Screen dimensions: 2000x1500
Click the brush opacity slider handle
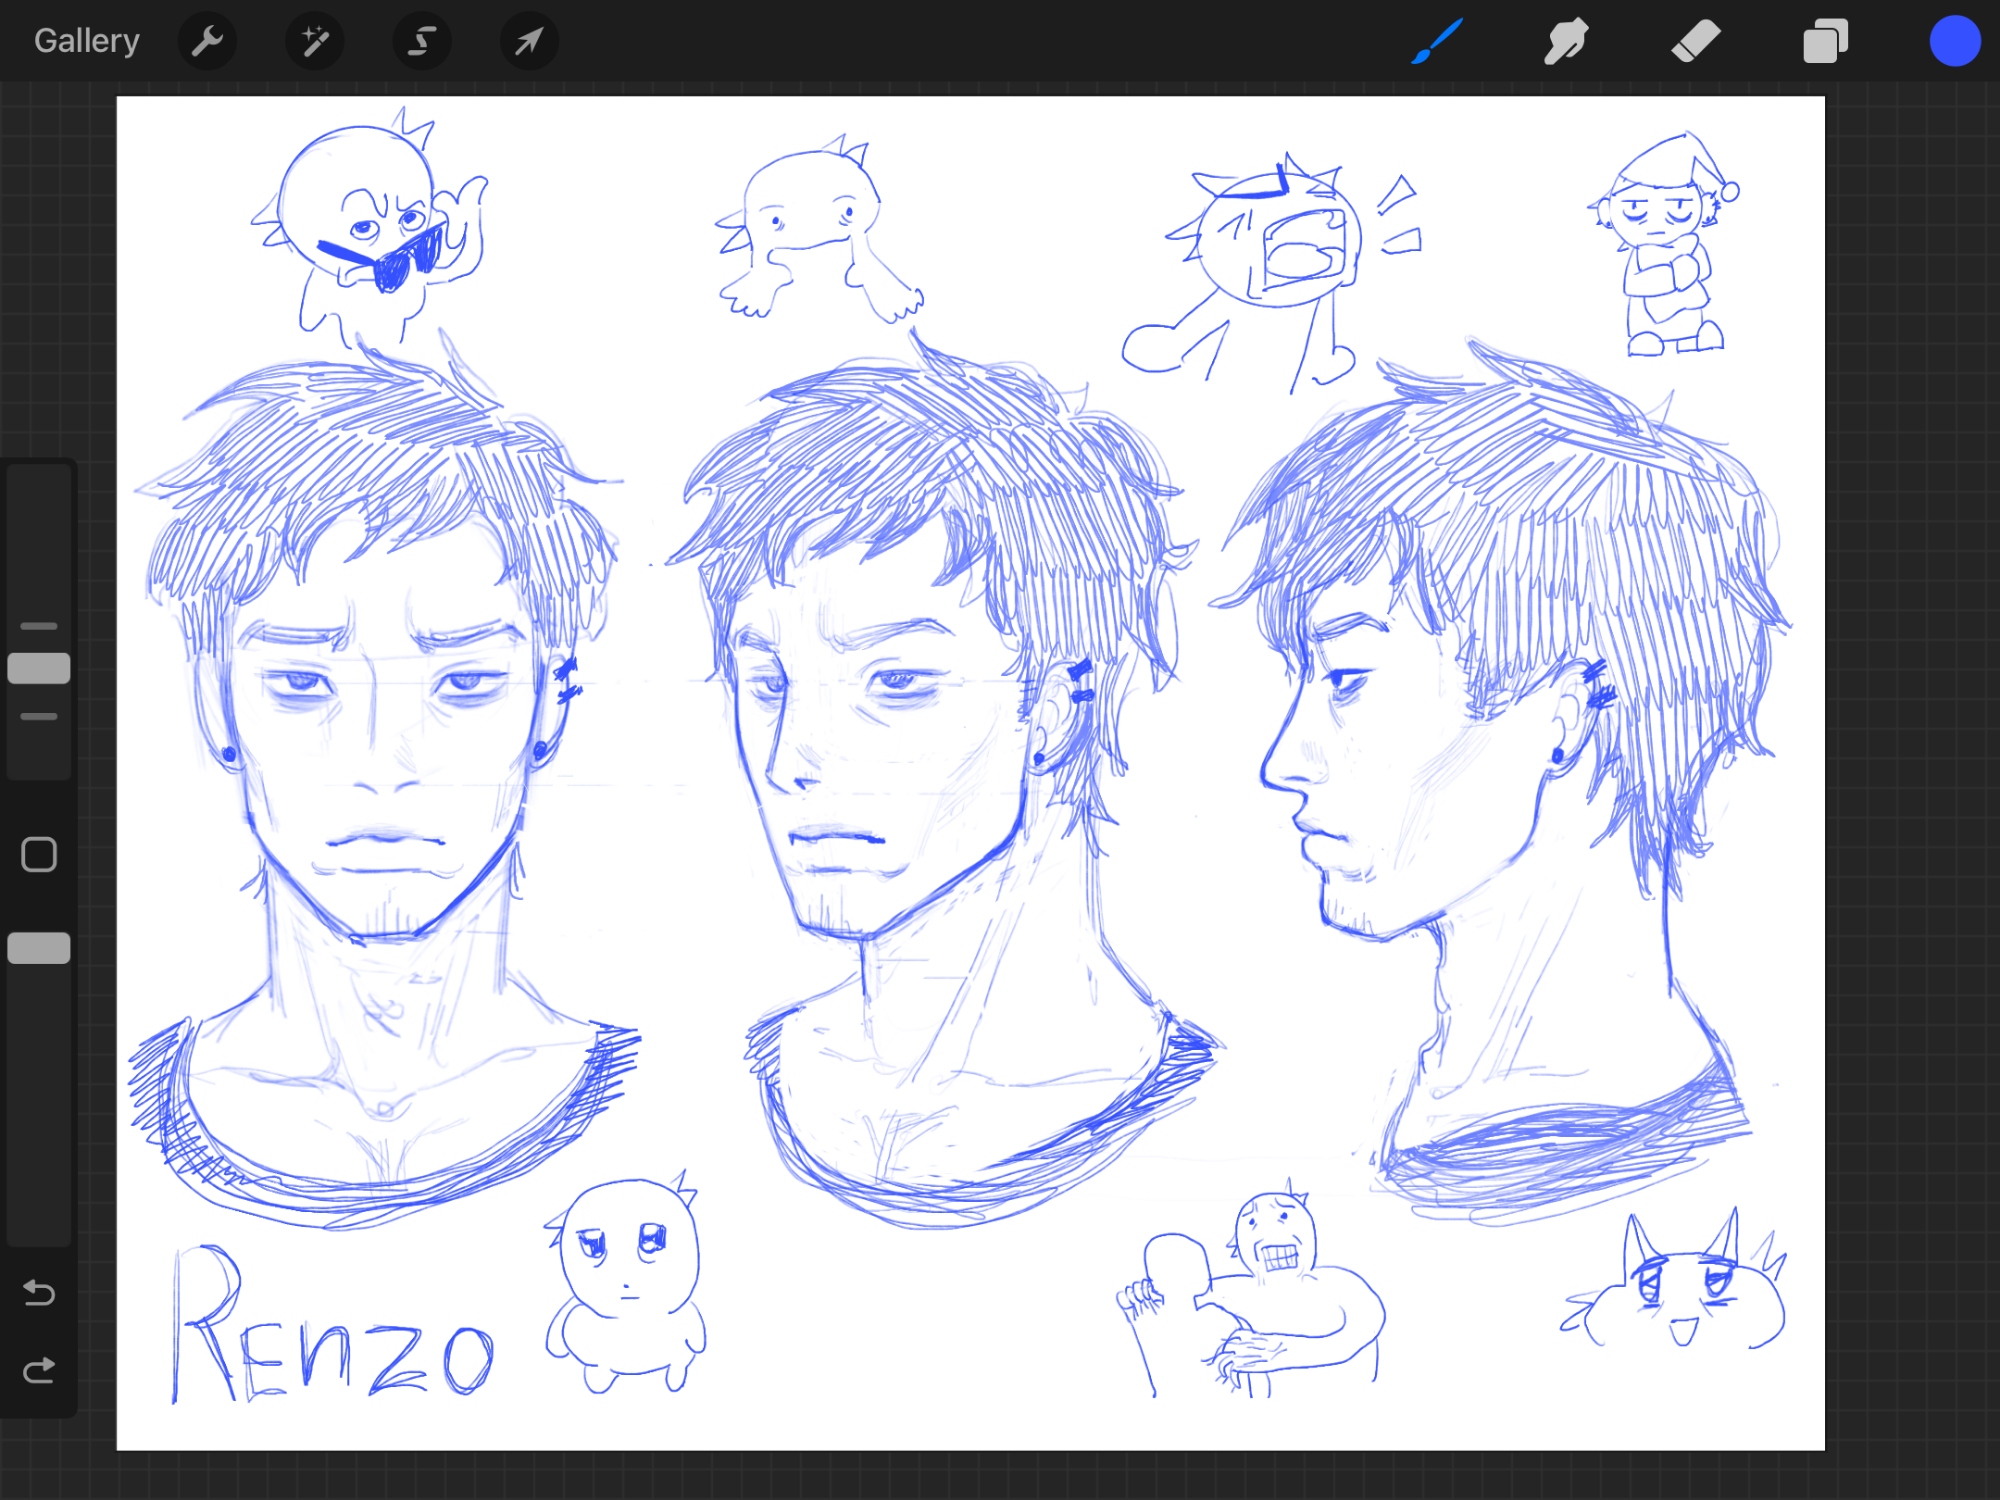click(x=39, y=948)
